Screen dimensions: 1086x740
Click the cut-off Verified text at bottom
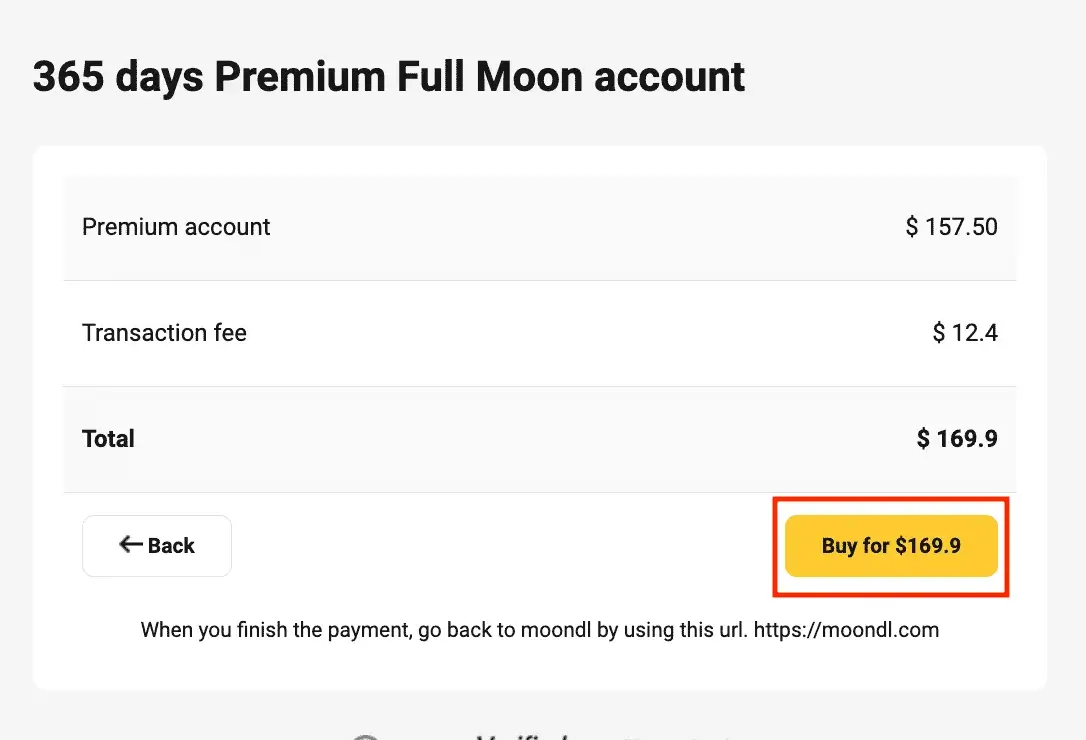click(x=522, y=737)
